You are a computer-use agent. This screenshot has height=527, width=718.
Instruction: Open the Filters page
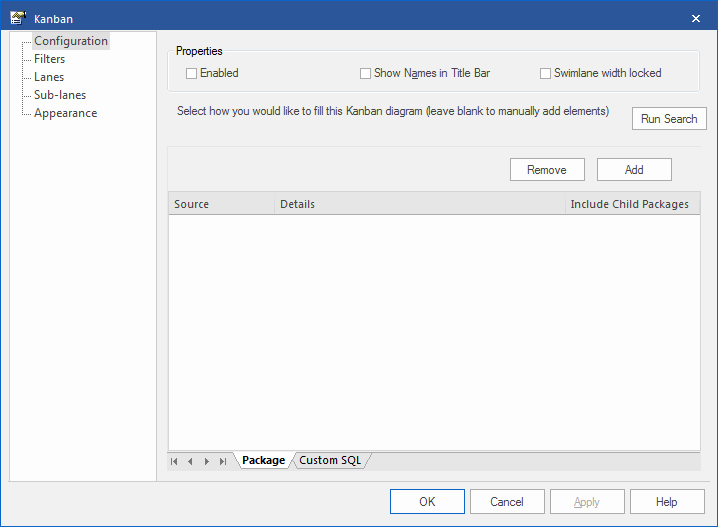[50, 59]
